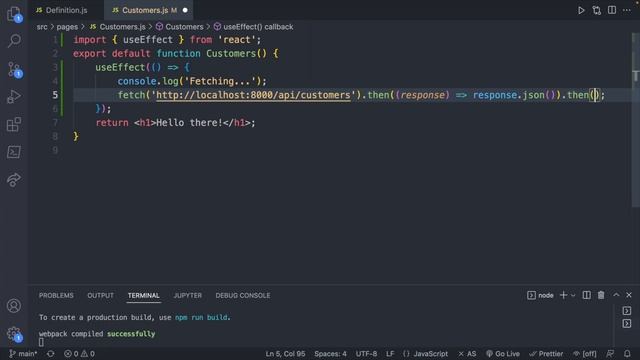Maximize the panel with up chevron

click(616, 295)
